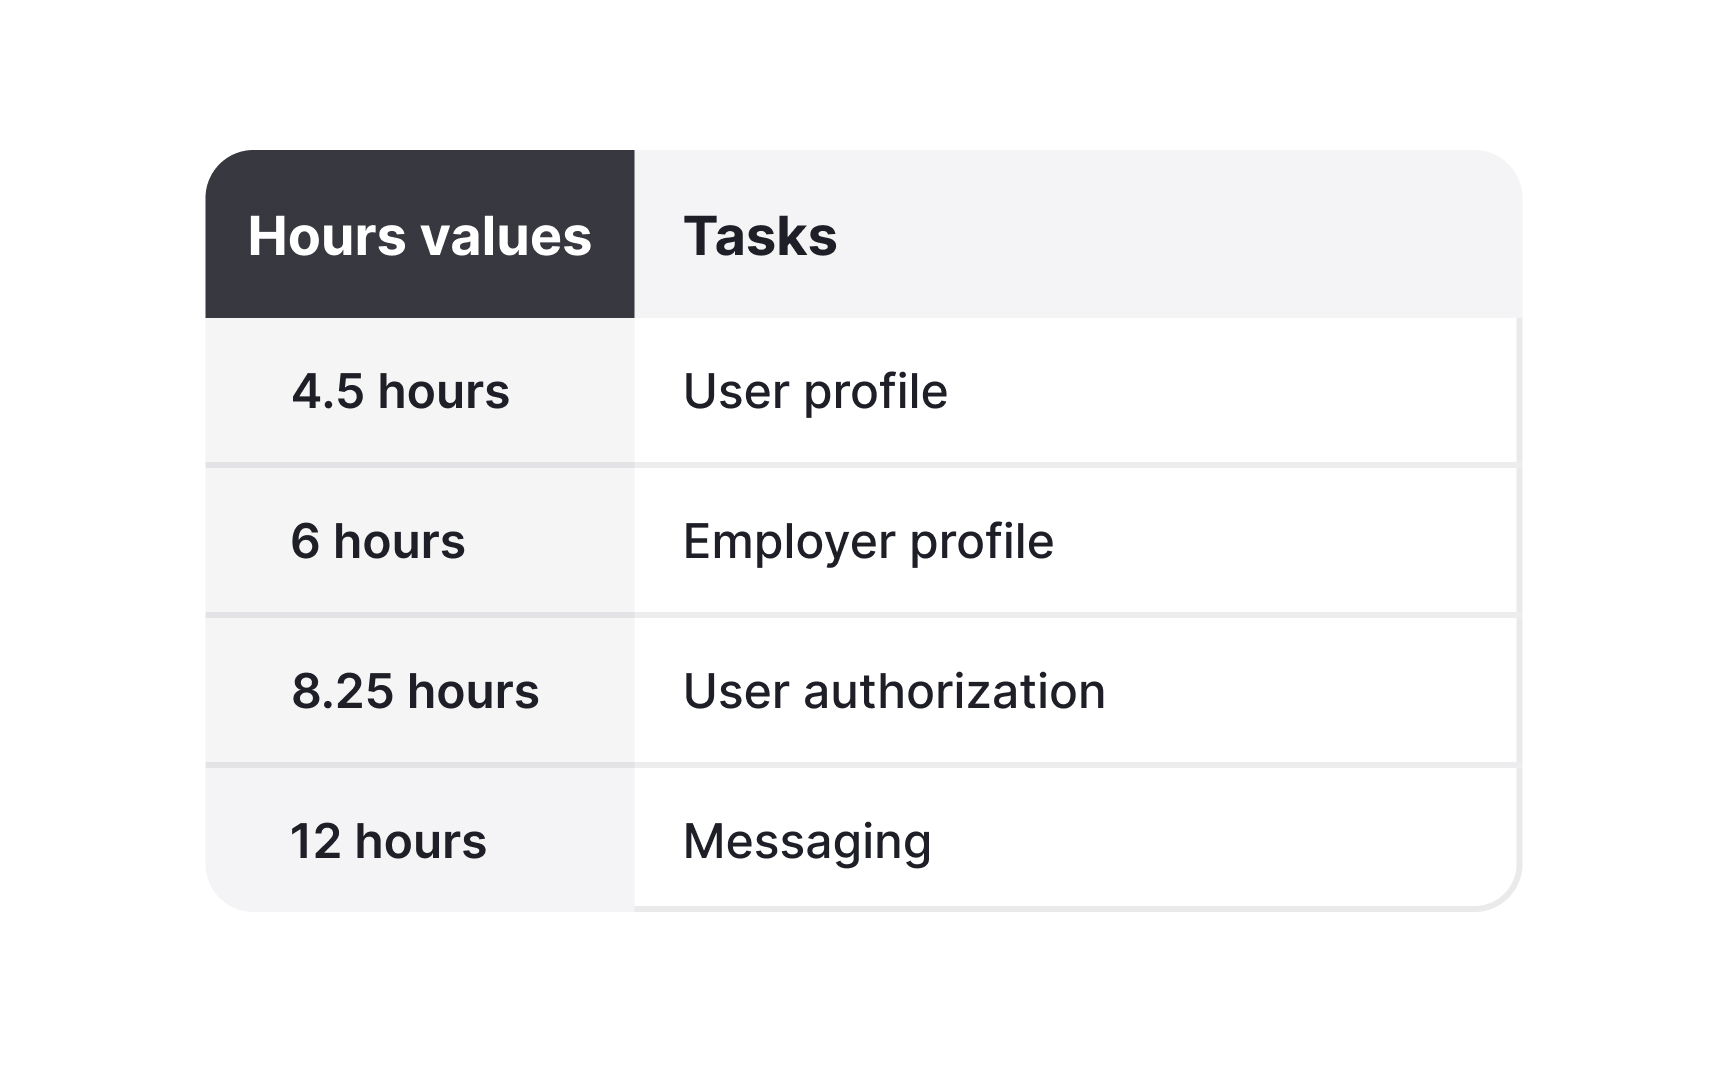1728x1080 pixels.
Task: Click the number "4.5" in the first row
Action: 328,391
